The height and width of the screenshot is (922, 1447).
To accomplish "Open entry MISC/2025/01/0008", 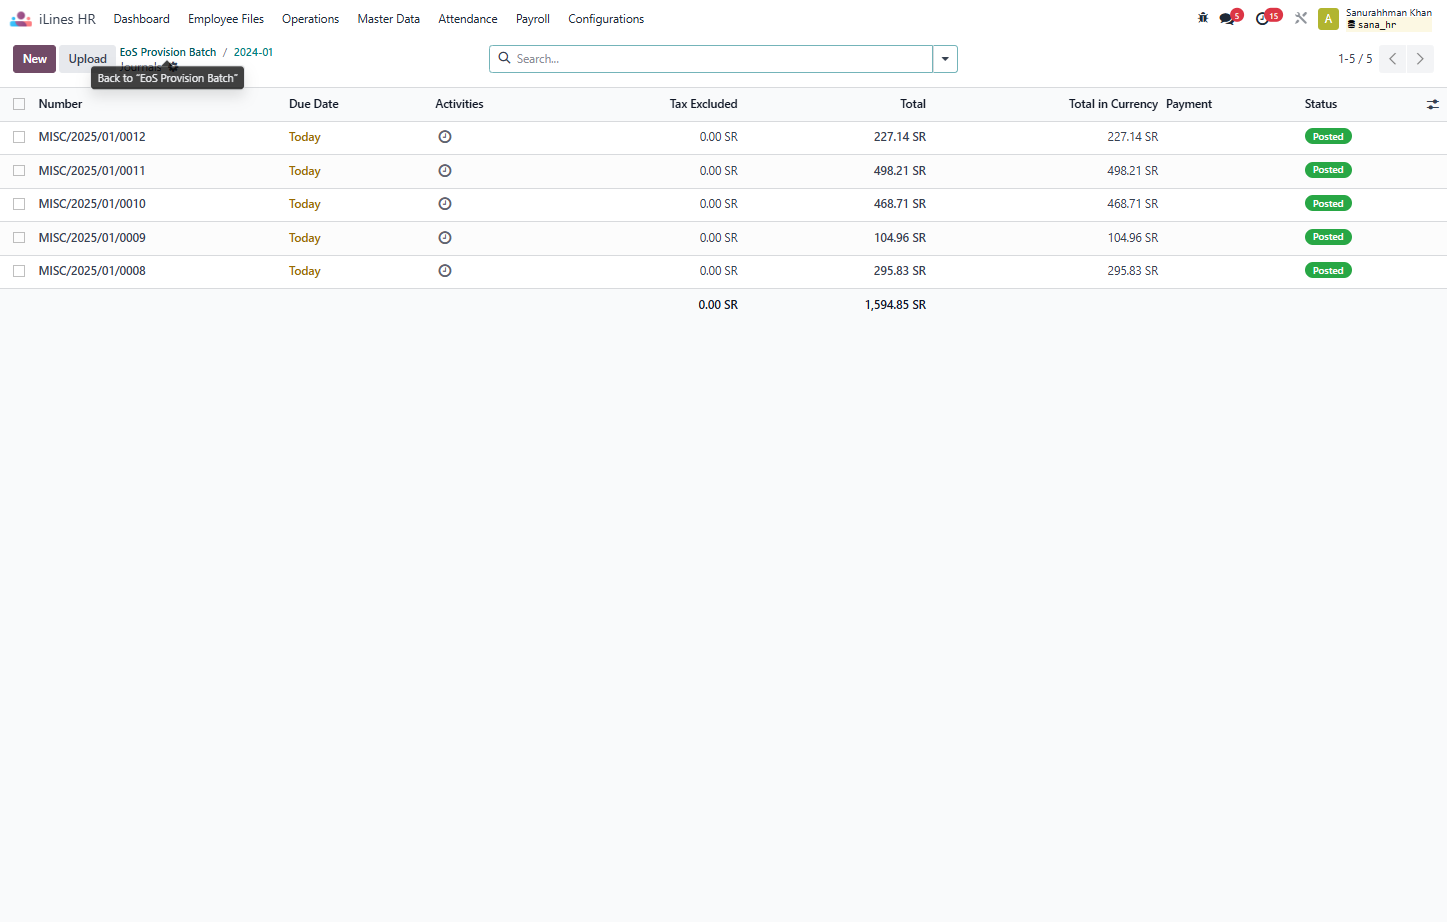I will tap(92, 271).
